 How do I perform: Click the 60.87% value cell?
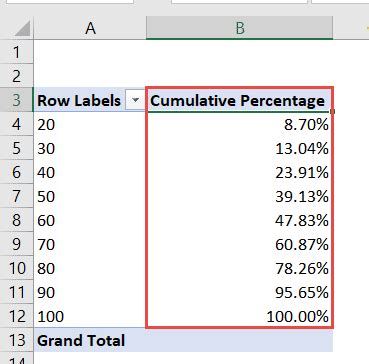tap(239, 244)
